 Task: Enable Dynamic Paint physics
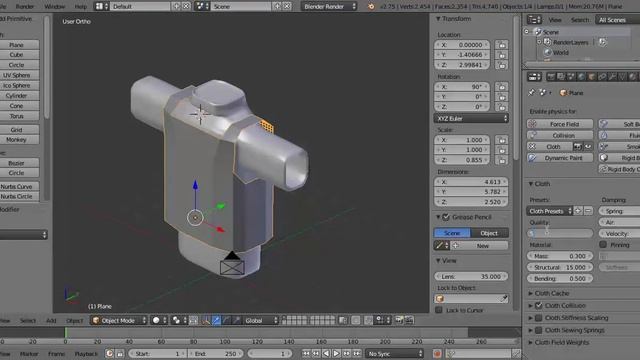[x=560, y=158]
